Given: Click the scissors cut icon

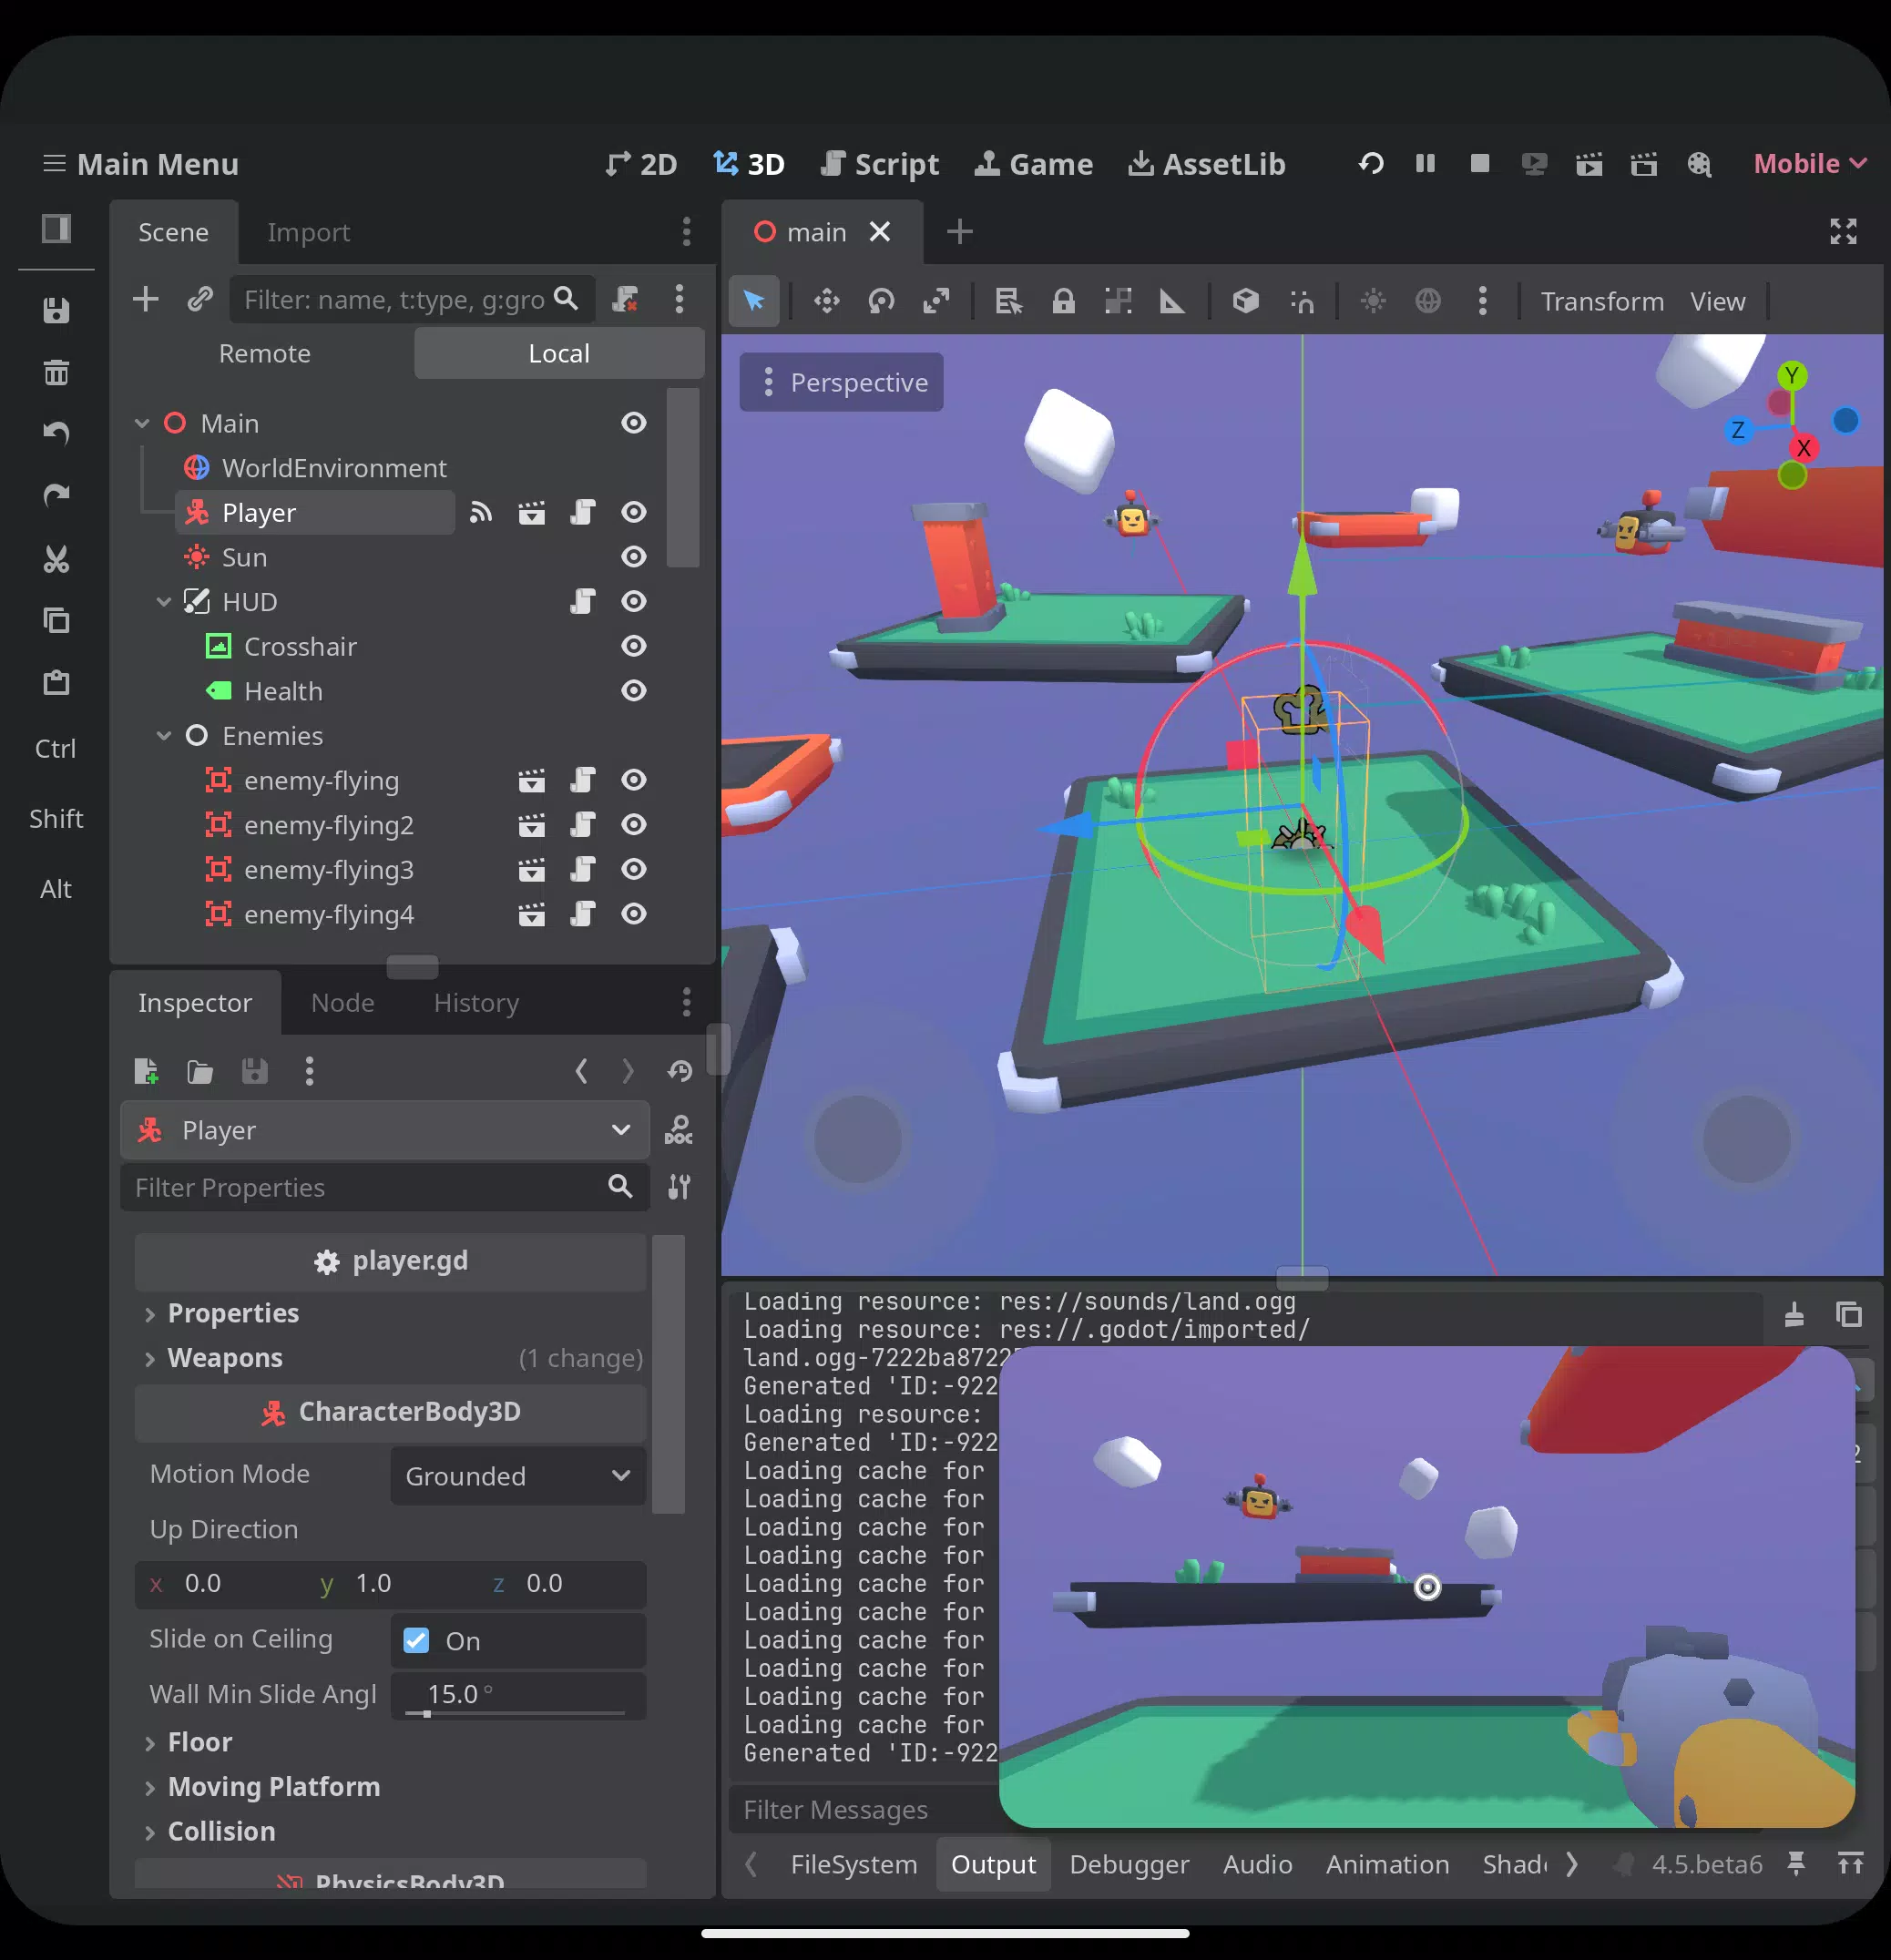Looking at the screenshot, I should click(56, 559).
